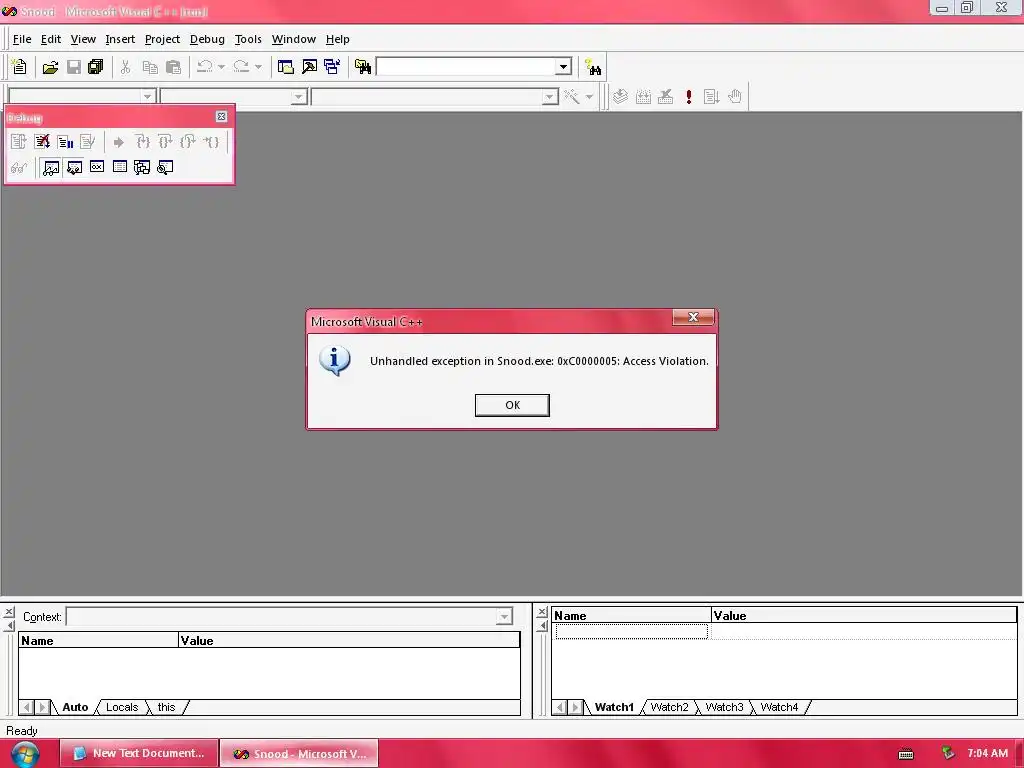The width and height of the screenshot is (1024, 768).
Task: Click the Show Next Statement arrow
Action: tap(118, 142)
